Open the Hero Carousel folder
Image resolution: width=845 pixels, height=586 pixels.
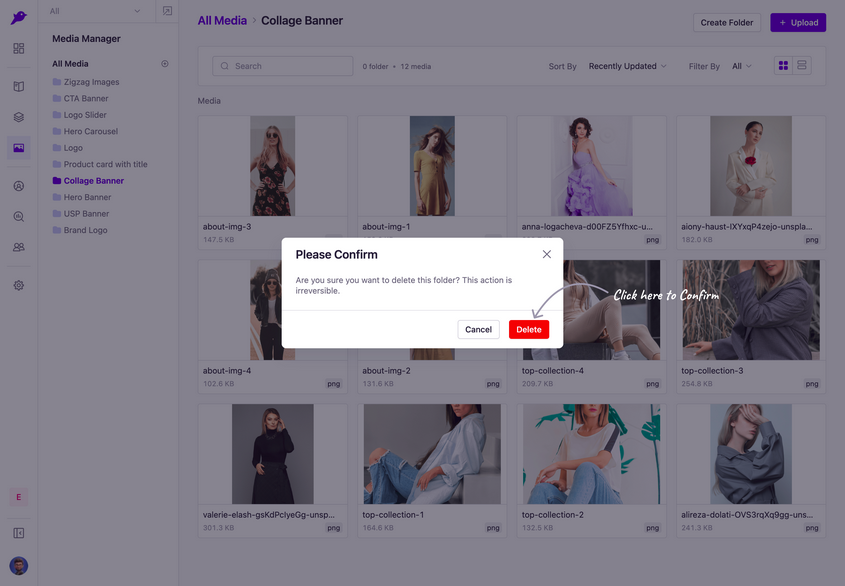click(85, 132)
